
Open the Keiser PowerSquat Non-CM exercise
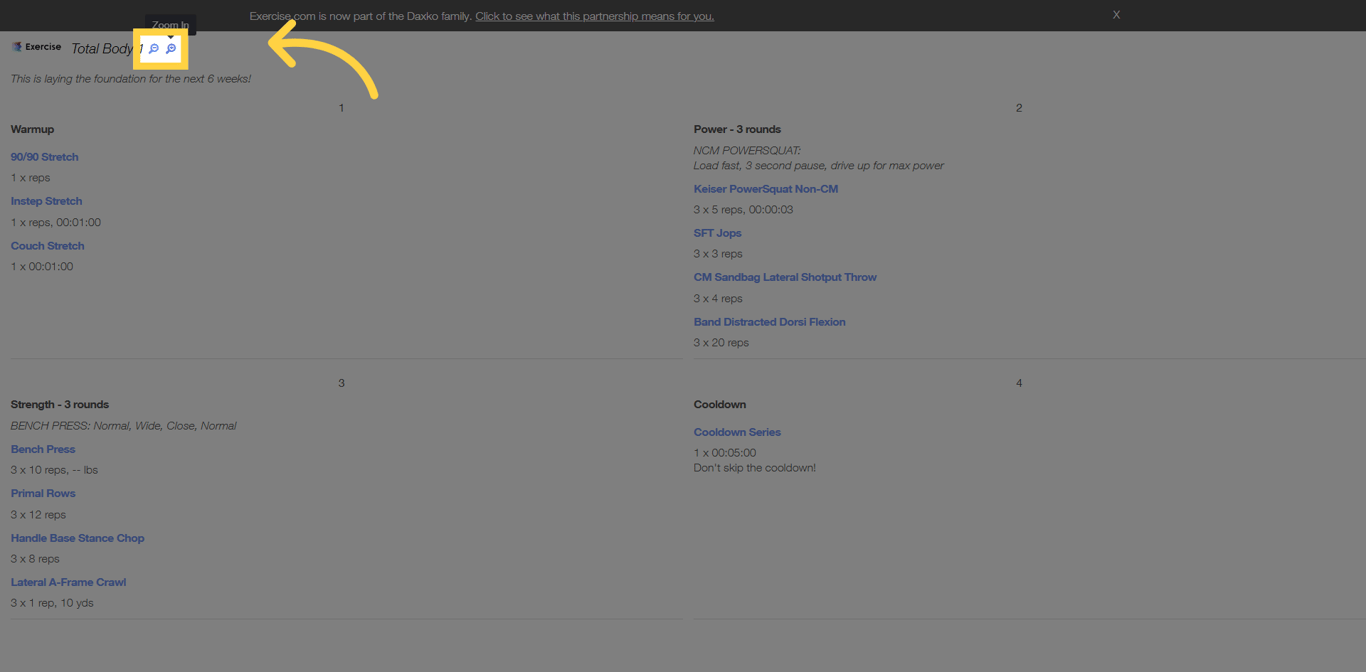766,188
